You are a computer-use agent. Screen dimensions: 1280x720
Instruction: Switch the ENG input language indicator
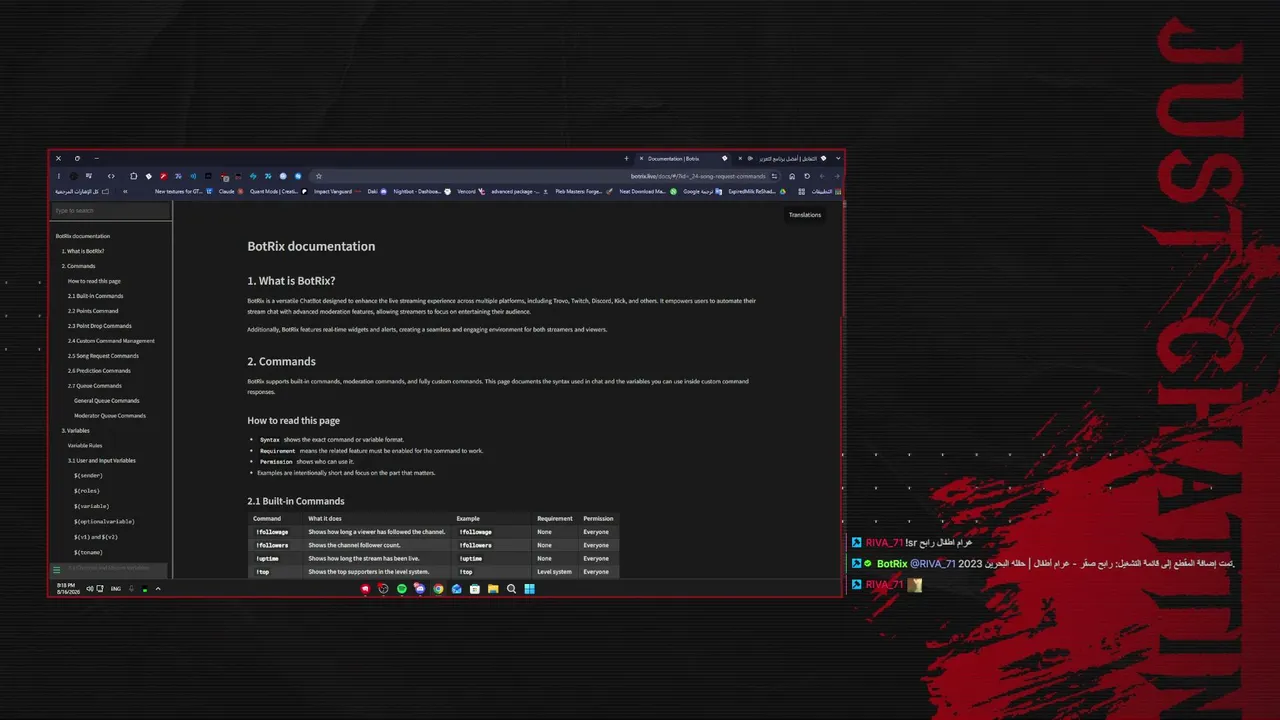point(115,589)
